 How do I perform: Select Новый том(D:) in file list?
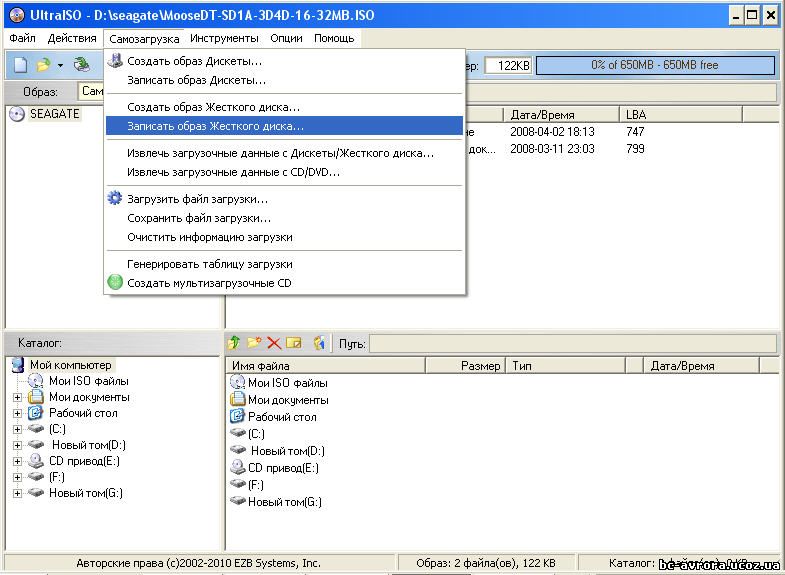(x=287, y=451)
